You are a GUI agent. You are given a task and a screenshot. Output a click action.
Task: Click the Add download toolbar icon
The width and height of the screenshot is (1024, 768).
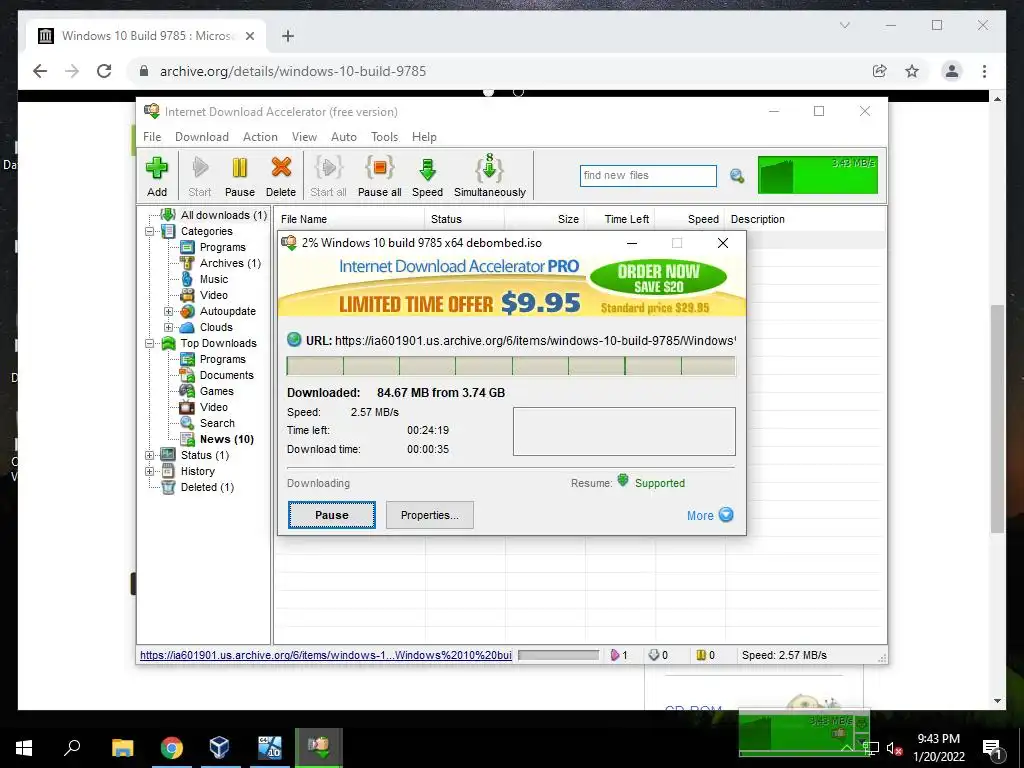157,176
